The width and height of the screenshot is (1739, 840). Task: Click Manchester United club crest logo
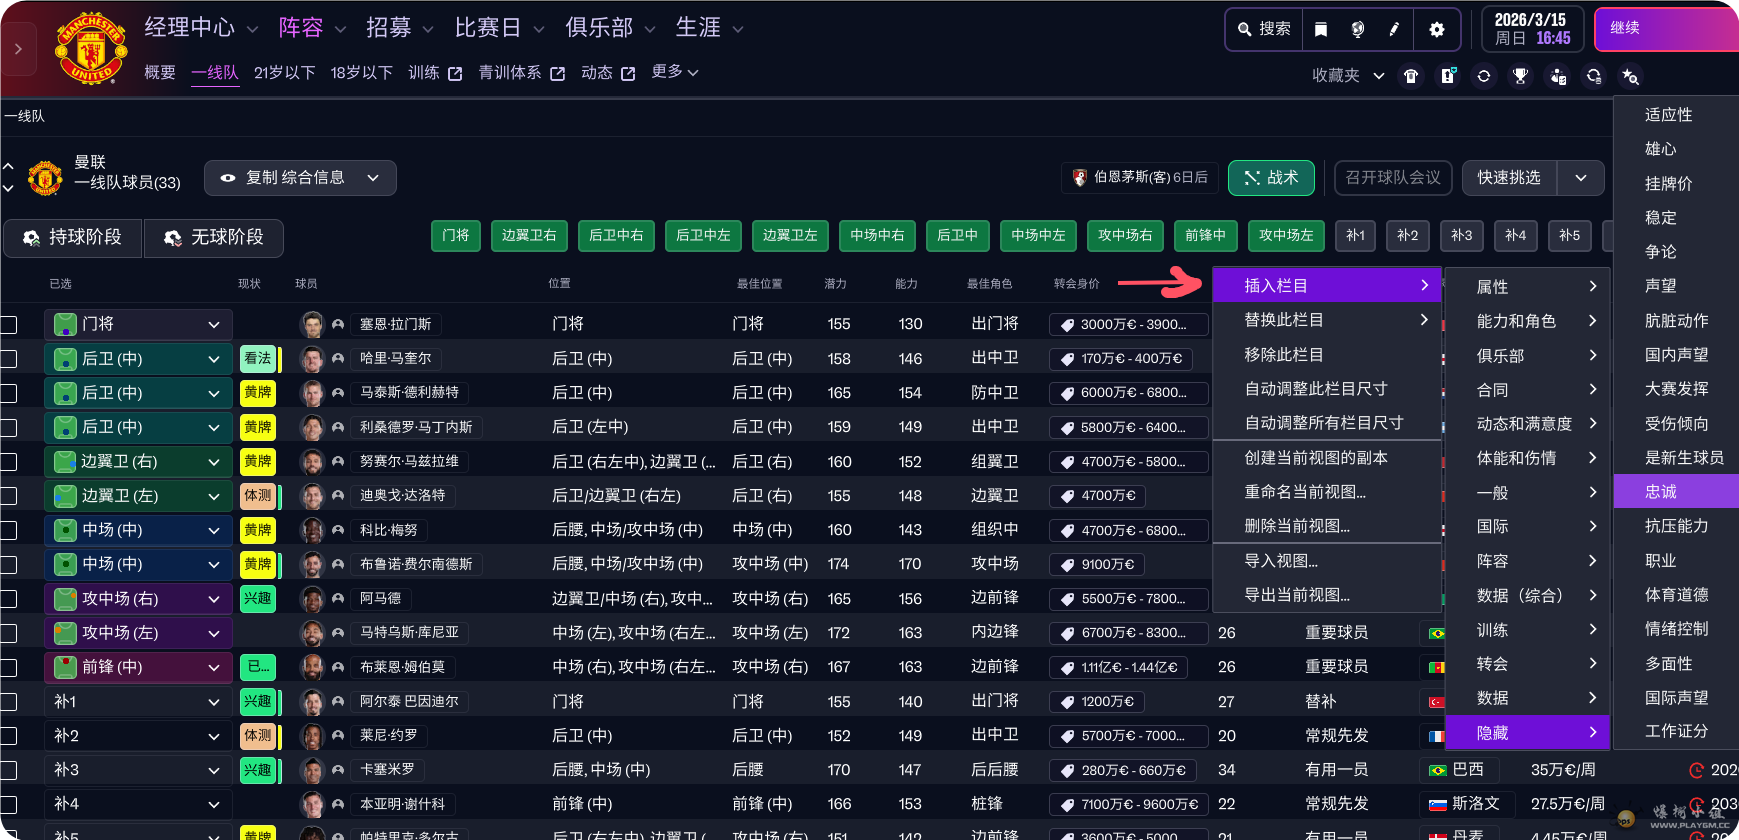pos(91,47)
